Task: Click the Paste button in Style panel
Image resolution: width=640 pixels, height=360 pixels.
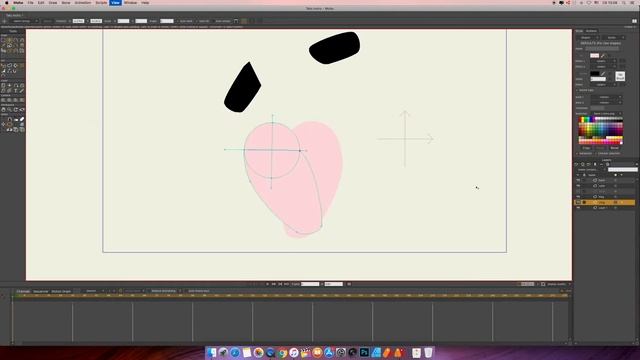Action: click(x=600, y=148)
